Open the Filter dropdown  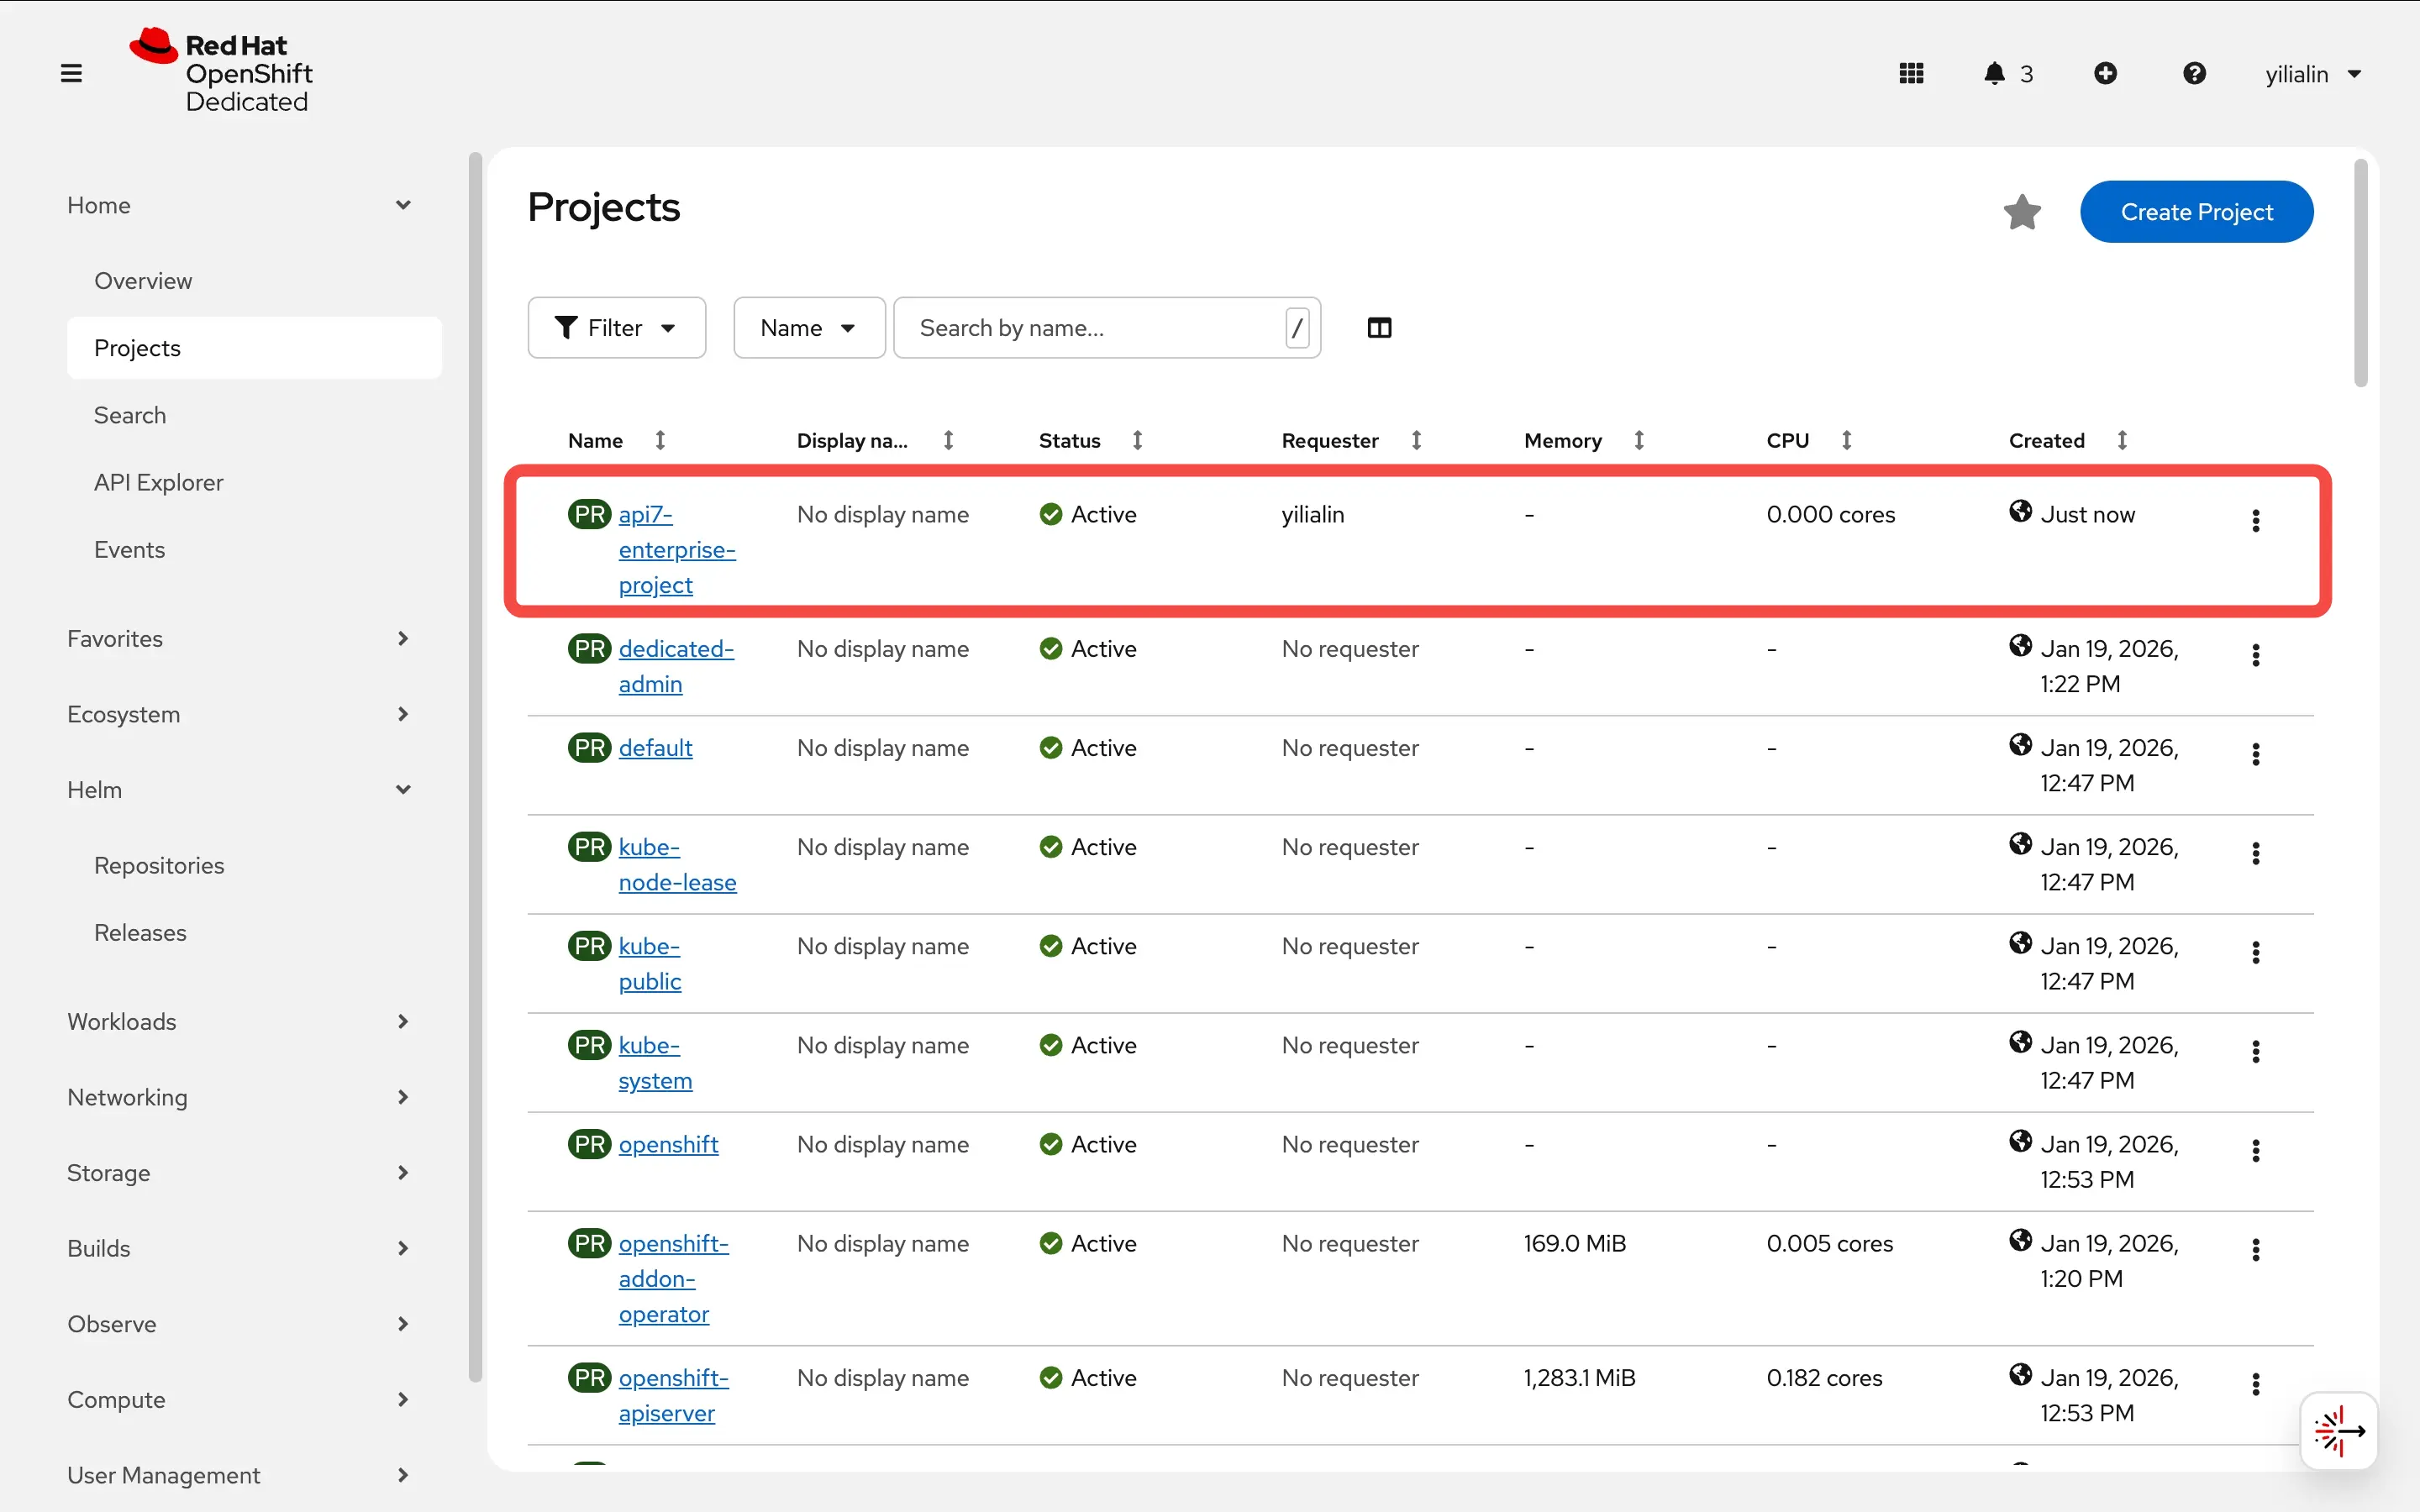[616, 327]
